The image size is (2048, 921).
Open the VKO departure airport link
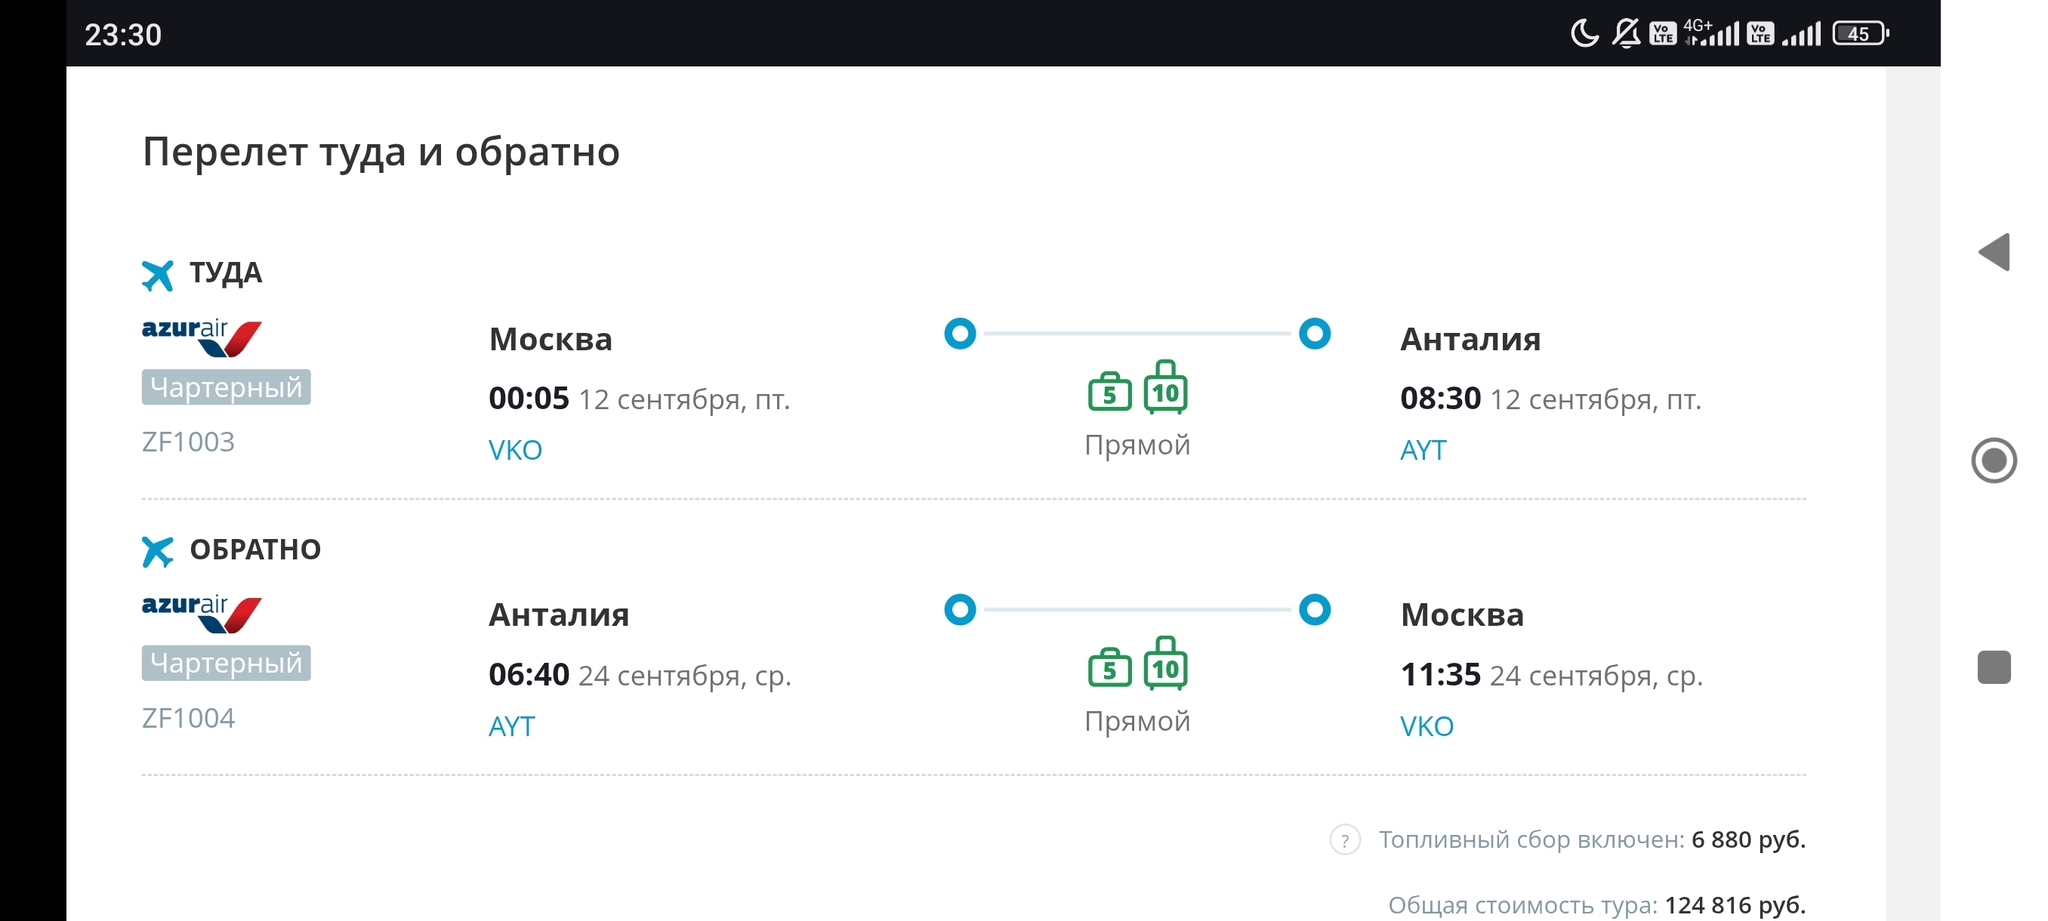coord(515,450)
